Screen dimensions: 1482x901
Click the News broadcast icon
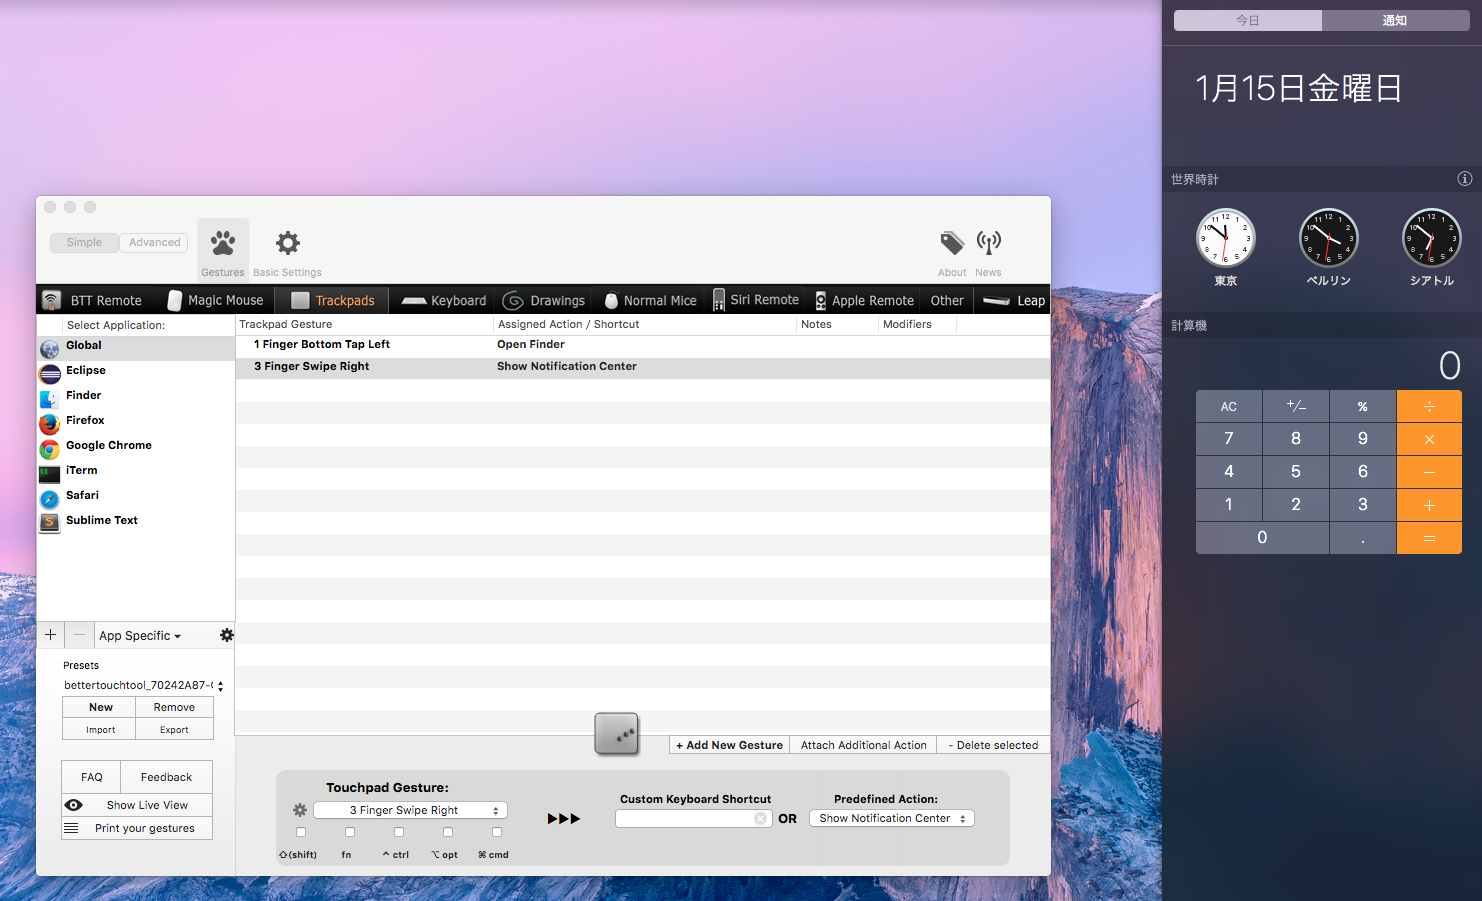point(988,243)
